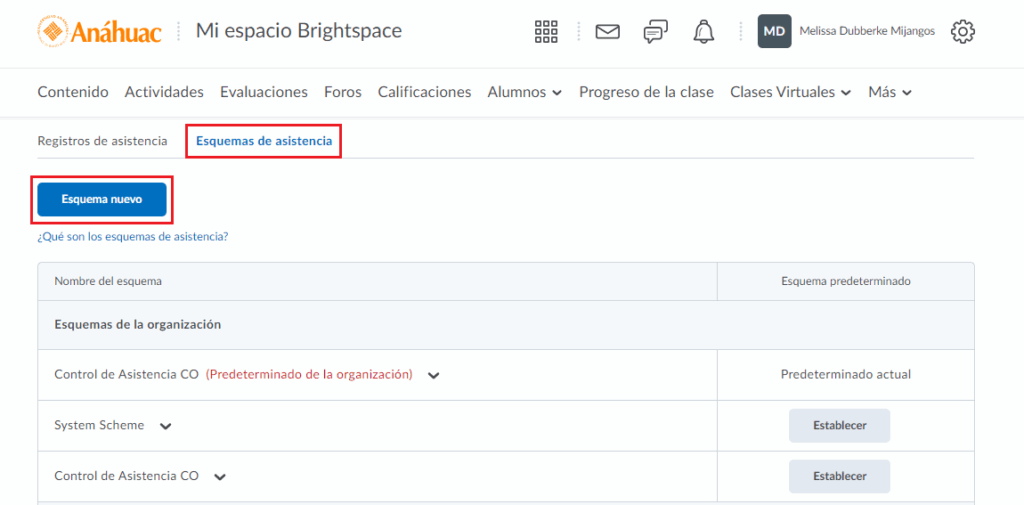Image resolution: width=1024 pixels, height=505 pixels.
Task: Open the ¿Qué son los esquemas de asistencia? link
Action: click(133, 237)
